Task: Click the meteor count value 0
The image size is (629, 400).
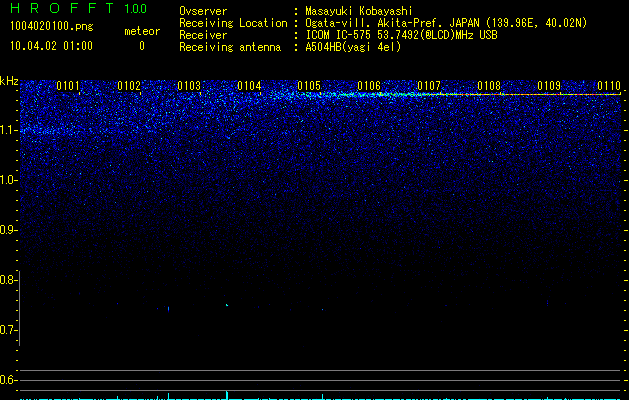Action: 142,46
